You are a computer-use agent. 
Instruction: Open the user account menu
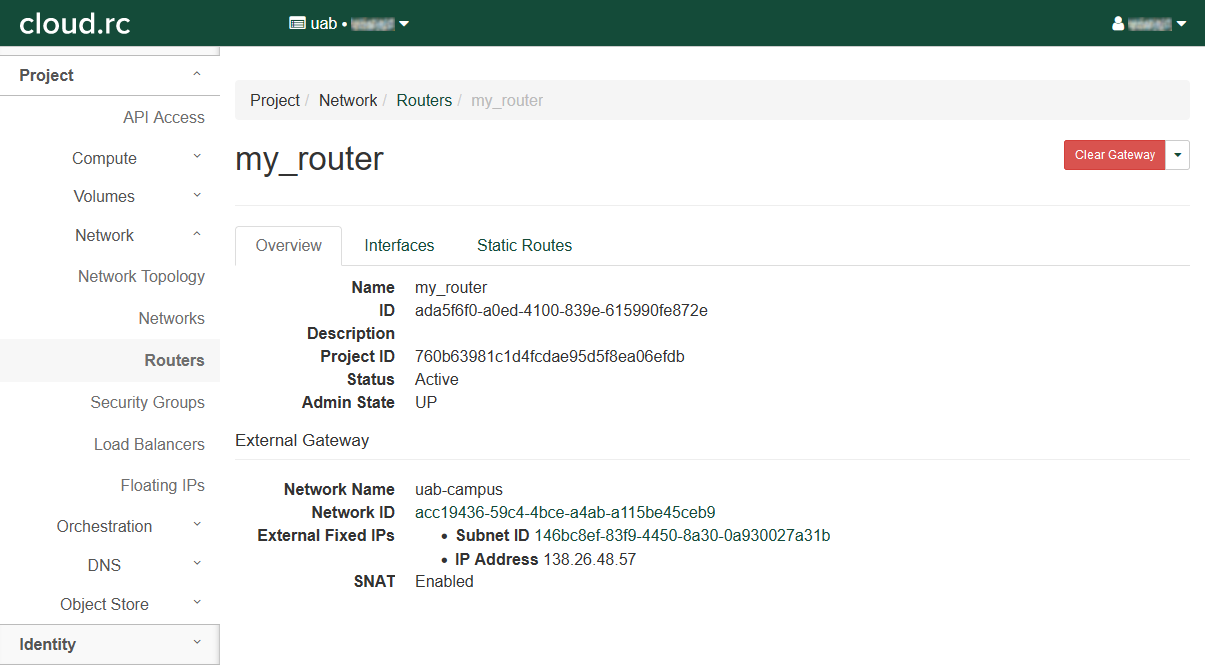(x=1149, y=23)
